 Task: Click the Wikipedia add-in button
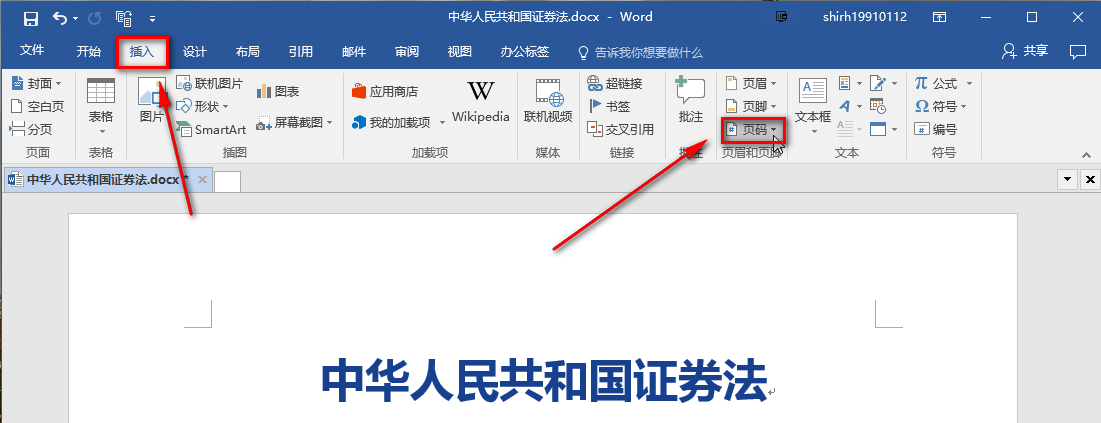(481, 101)
